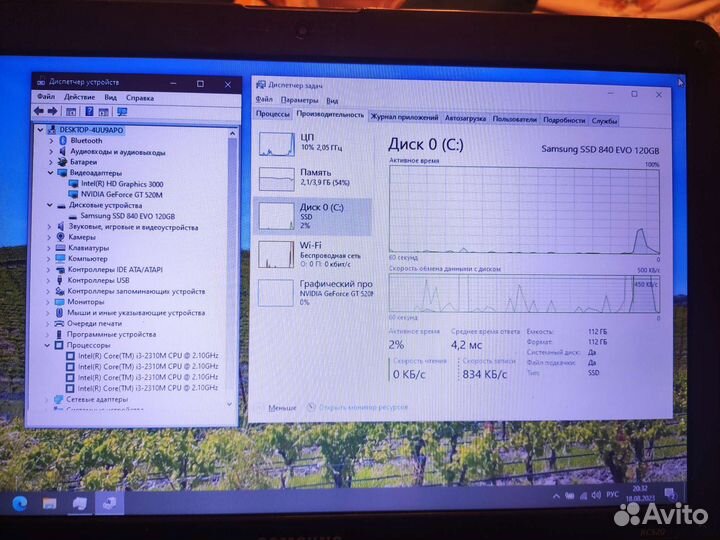The width and height of the screenshot is (720, 540).
Task: Select Wi-Fi performance item
Action: (313, 254)
